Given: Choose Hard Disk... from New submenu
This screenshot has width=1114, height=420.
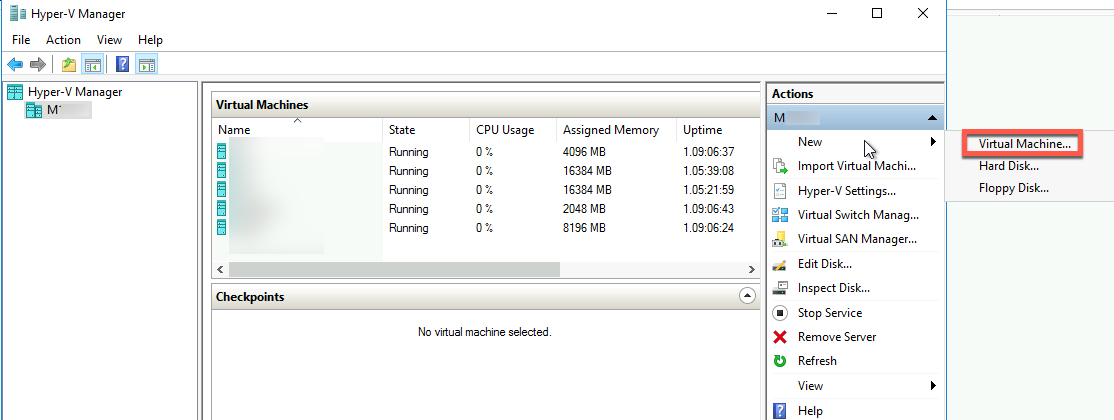Looking at the screenshot, I should pos(1008,166).
